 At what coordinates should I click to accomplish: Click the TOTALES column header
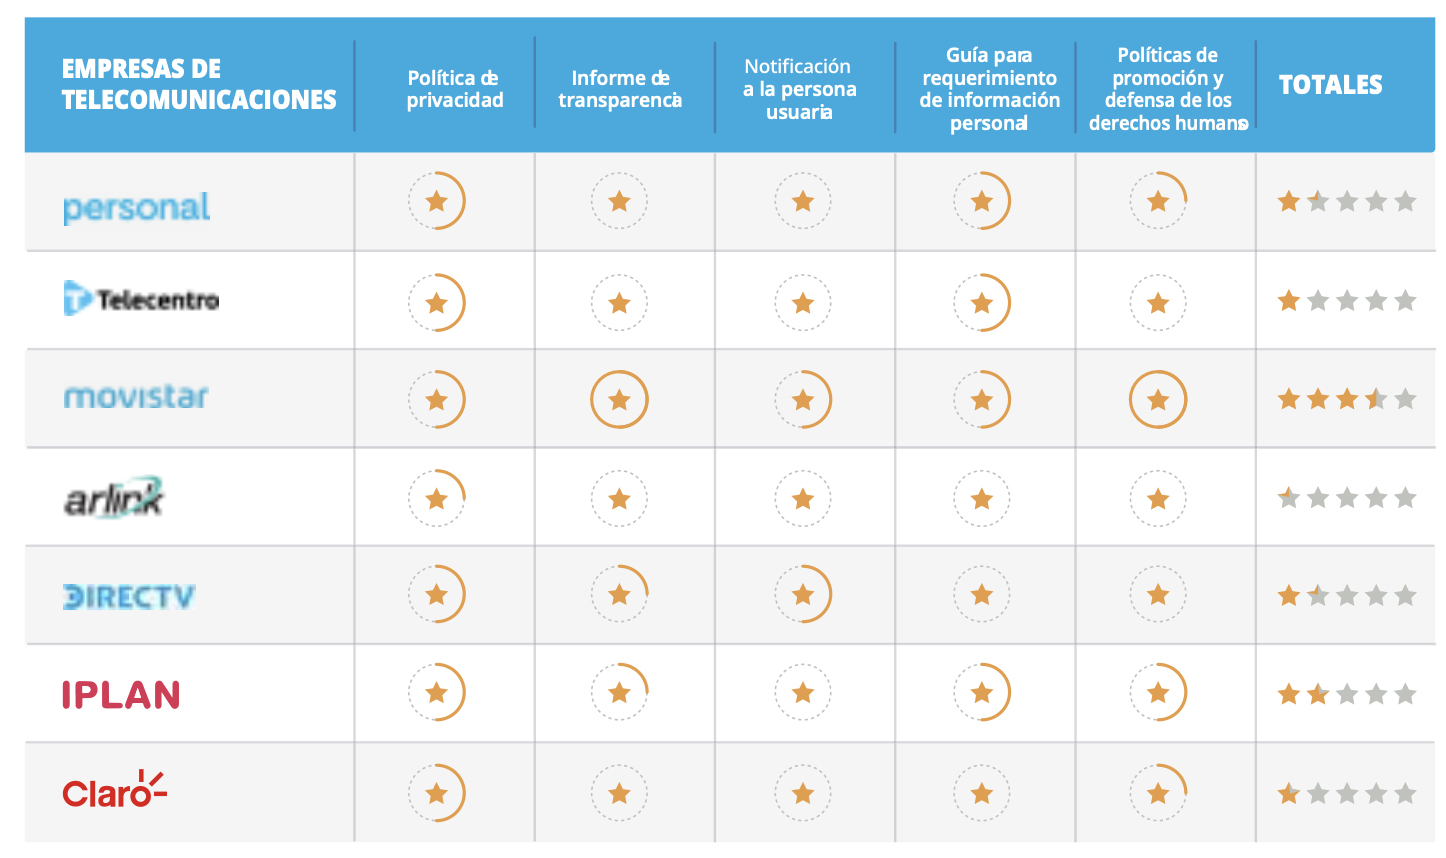click(x=1330, y=85)
